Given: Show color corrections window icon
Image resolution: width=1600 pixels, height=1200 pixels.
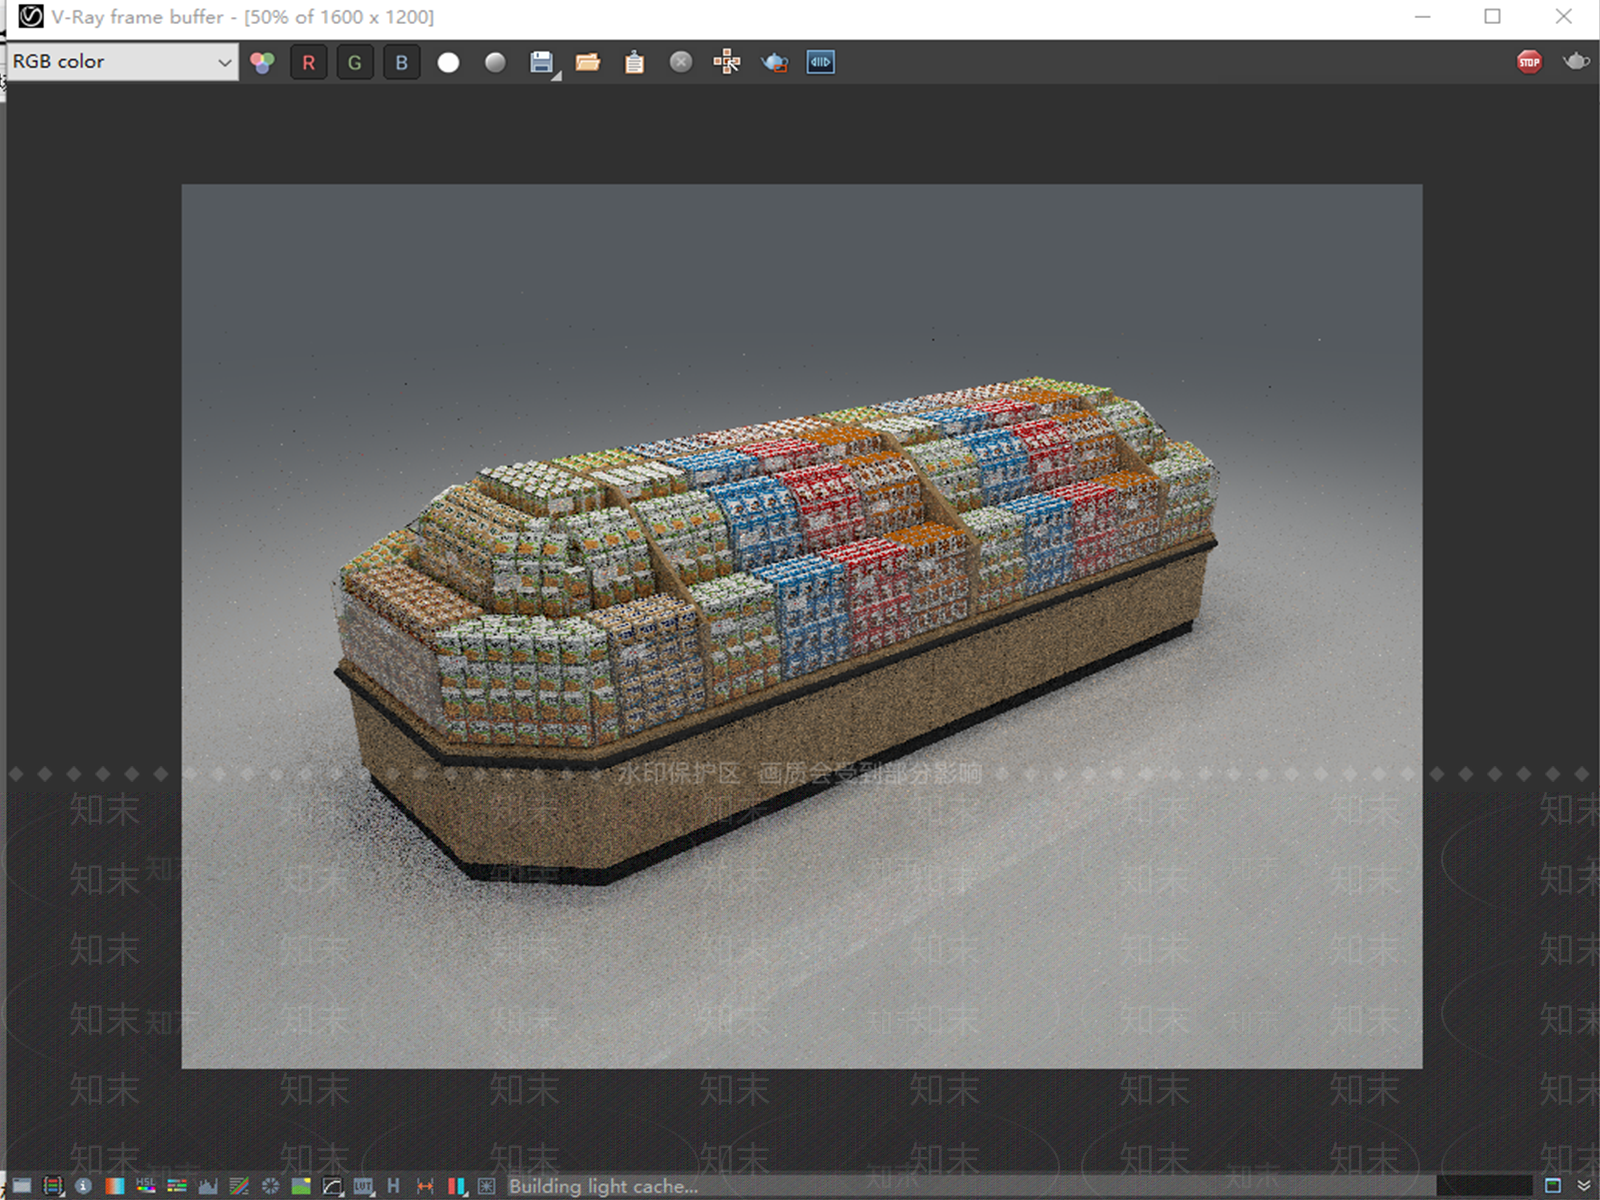Looking at the screenshot, I should pyautogui.click(x=22, y=1186).
